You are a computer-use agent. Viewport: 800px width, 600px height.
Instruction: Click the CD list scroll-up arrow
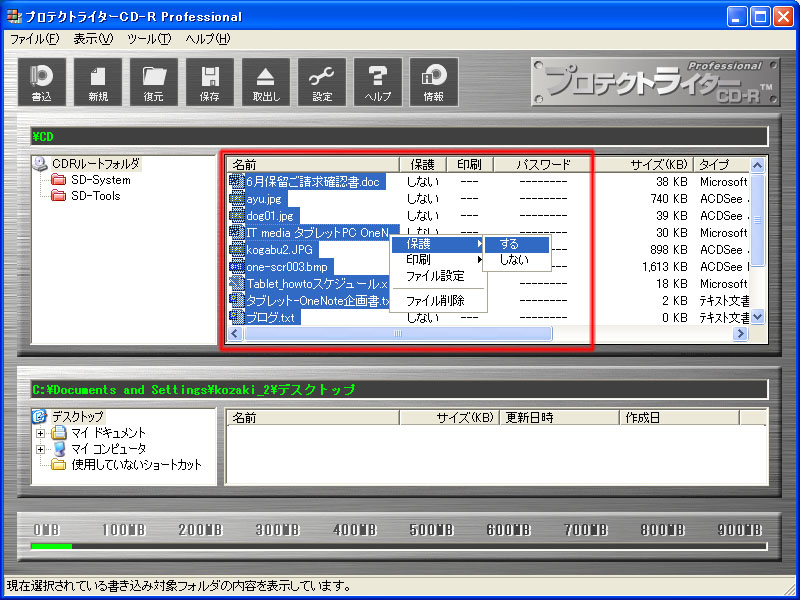coord(758,165)
